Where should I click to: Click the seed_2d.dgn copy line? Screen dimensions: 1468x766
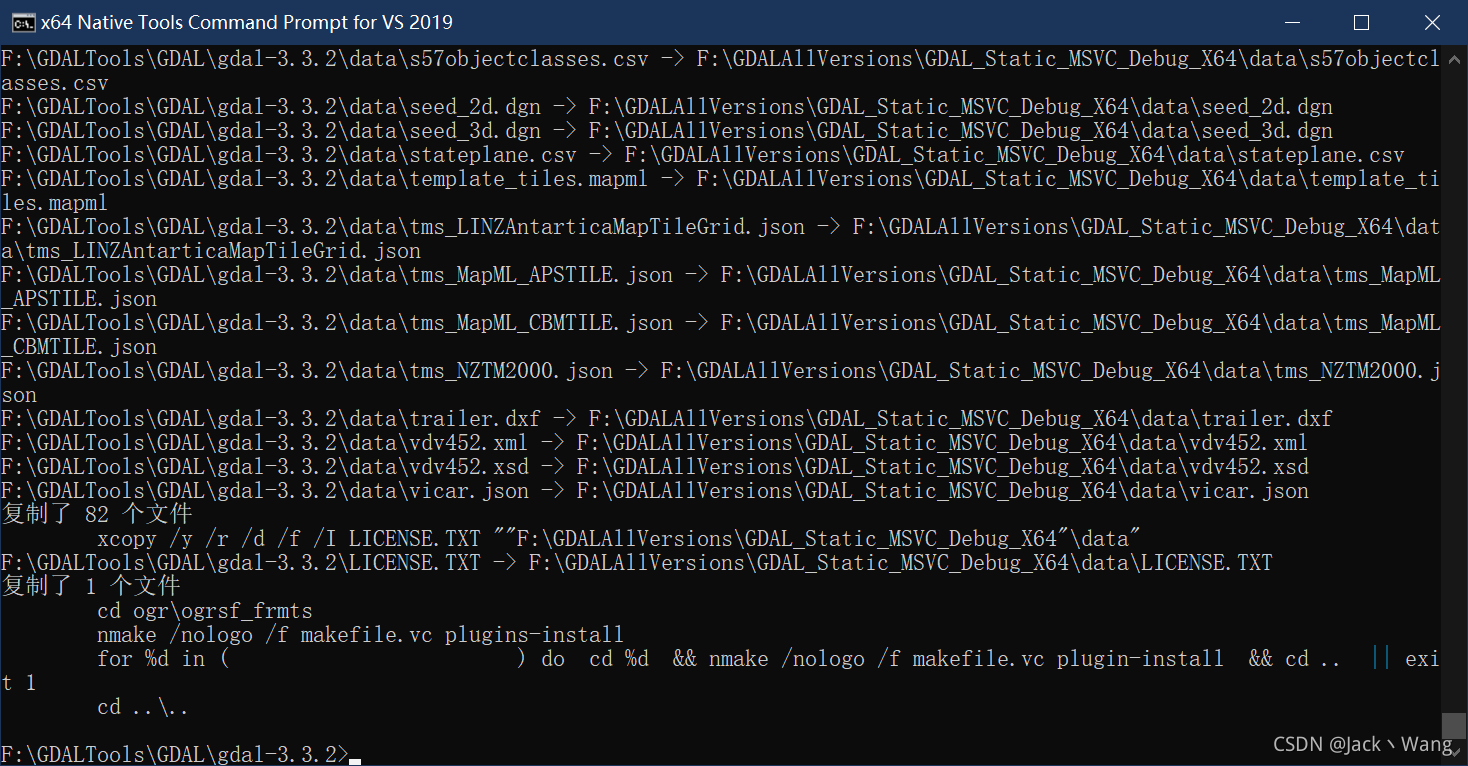[x=667, y=107]
